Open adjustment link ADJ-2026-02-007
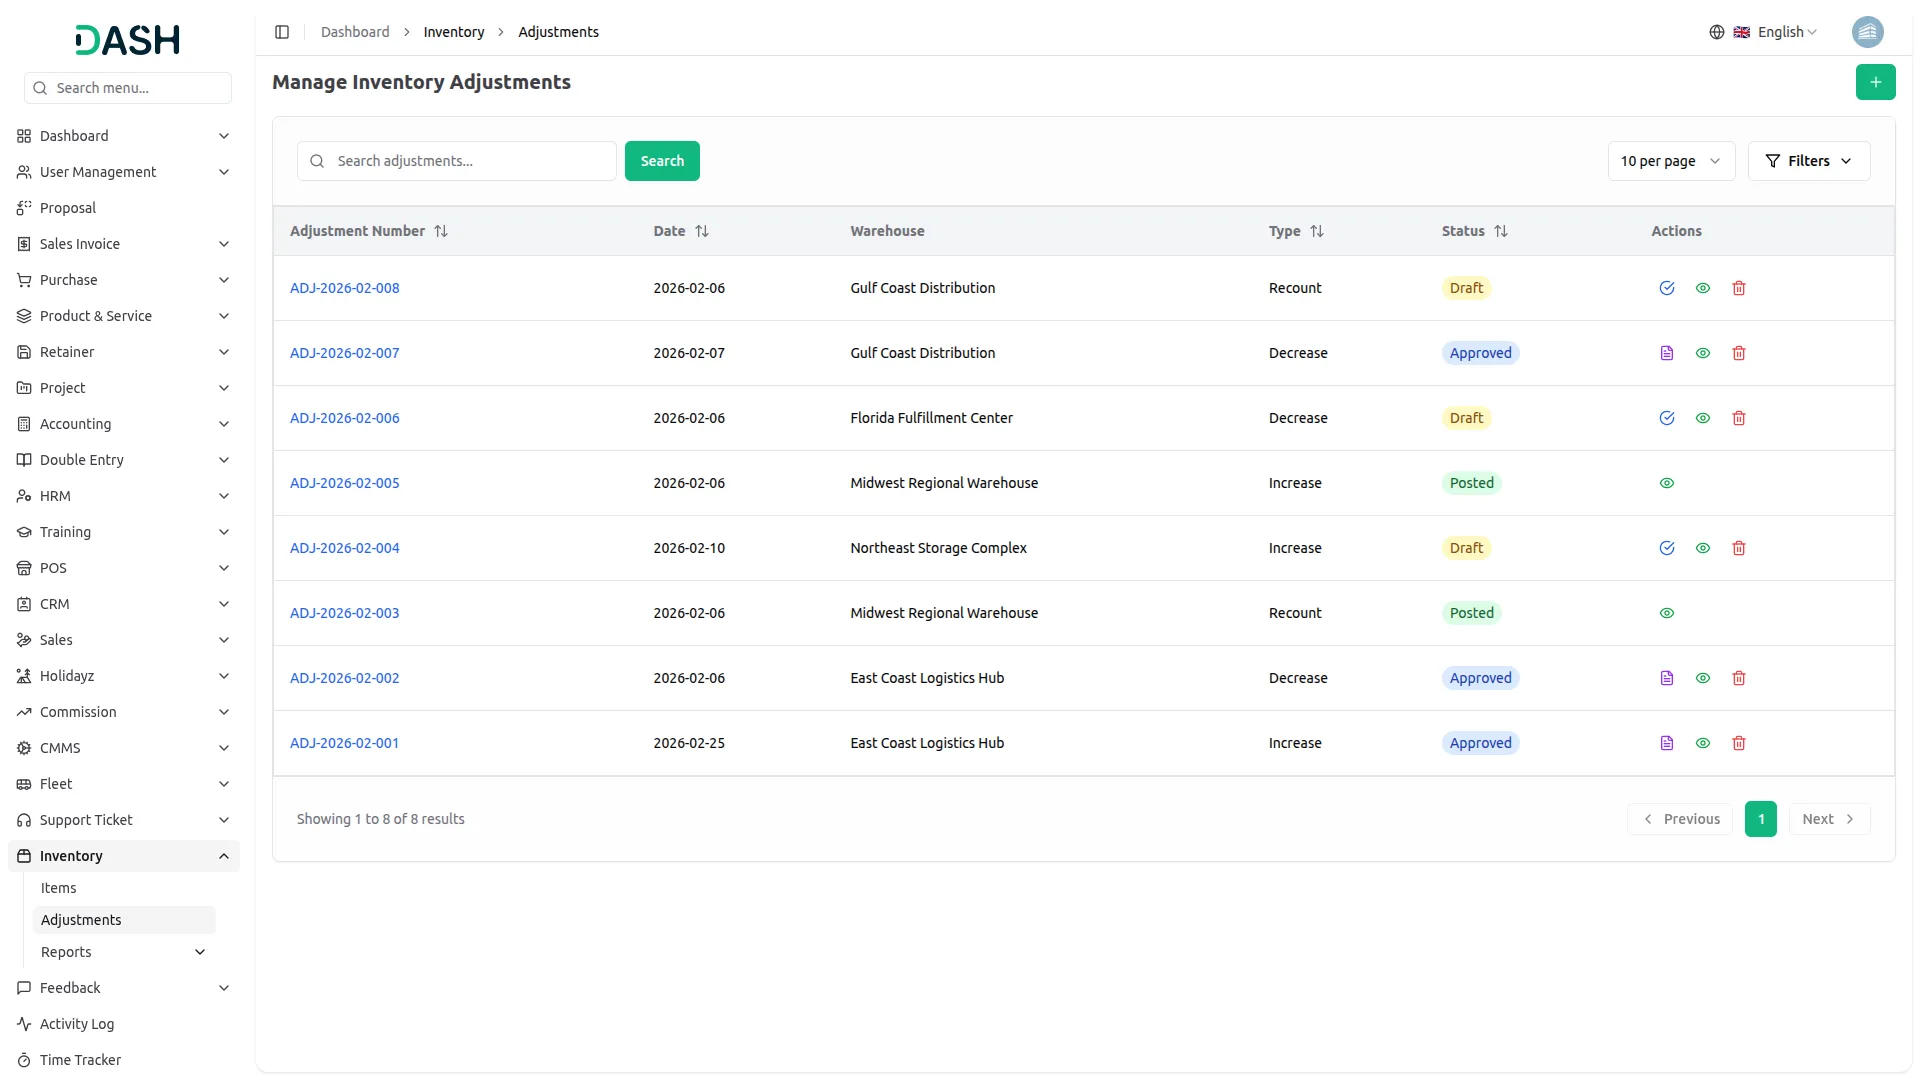The image size is (1920, 1080). coord(344,353)
